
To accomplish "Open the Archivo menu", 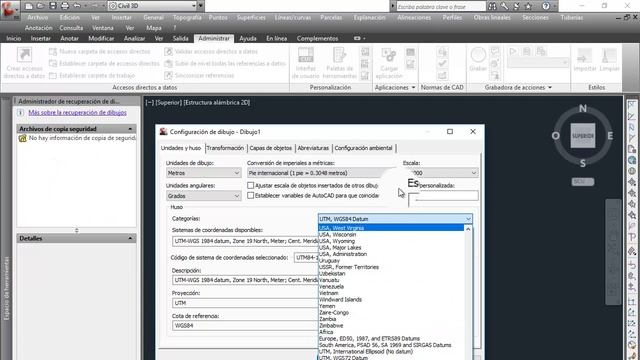I will (x=38, y=18).
